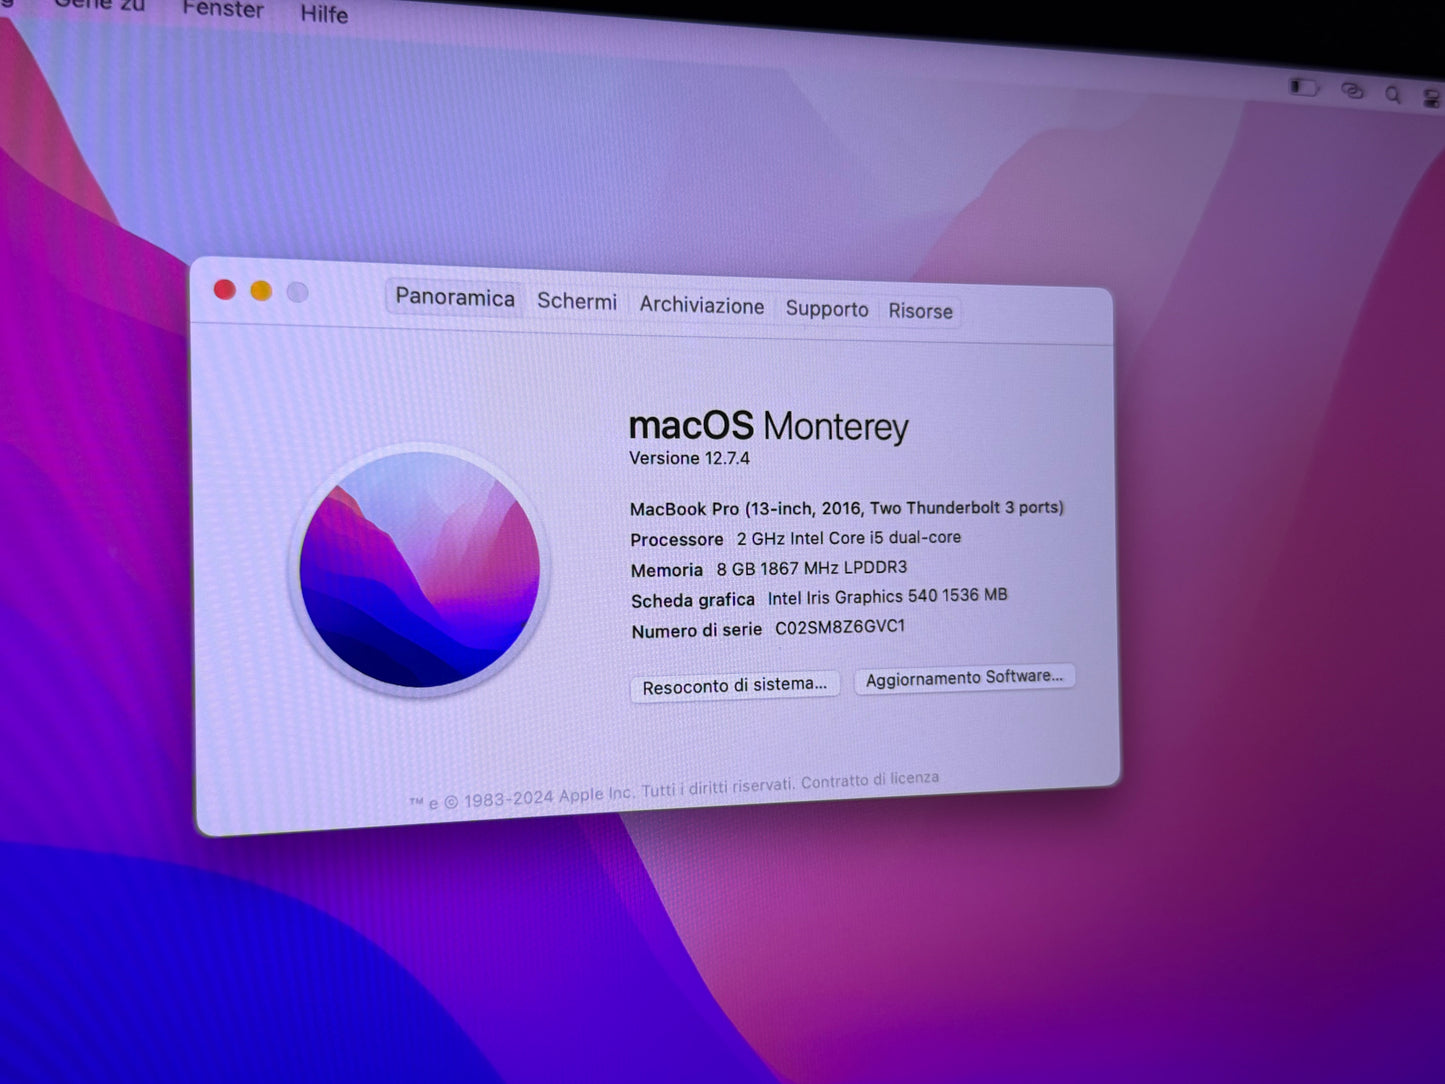The image size is (1445, 1084).
Task: Click the battery status icon in menu bar
Action: (1303, 88)
